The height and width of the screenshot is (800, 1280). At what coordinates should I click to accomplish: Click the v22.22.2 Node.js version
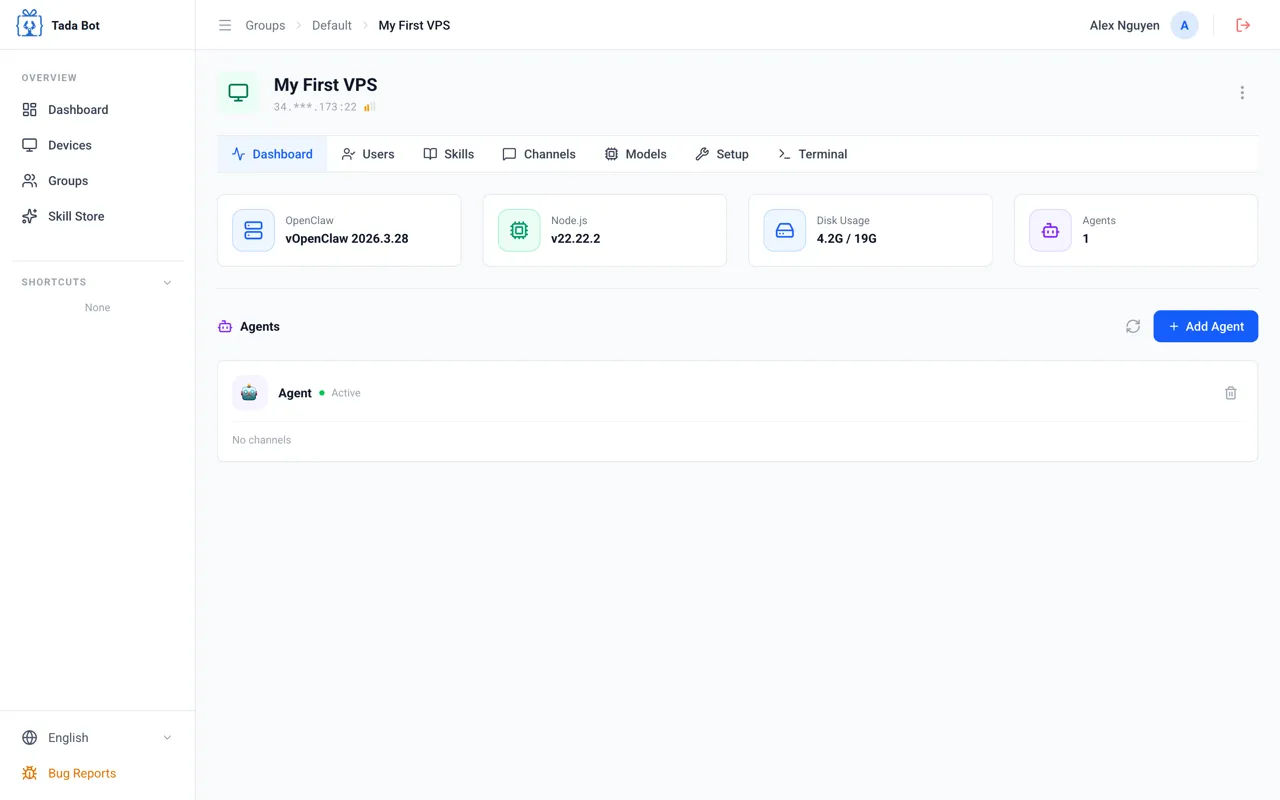tap(576, 239)
